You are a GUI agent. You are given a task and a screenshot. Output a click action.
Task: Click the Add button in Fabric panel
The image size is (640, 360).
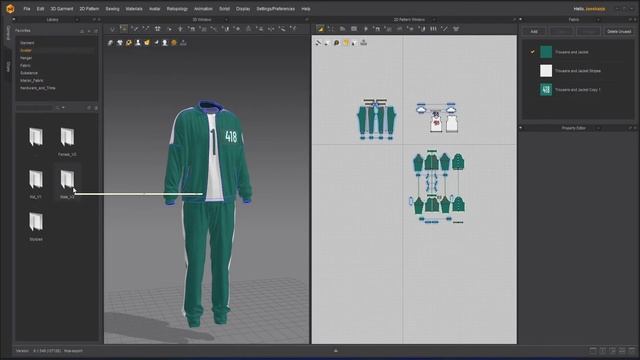click(x=534, y=31)
